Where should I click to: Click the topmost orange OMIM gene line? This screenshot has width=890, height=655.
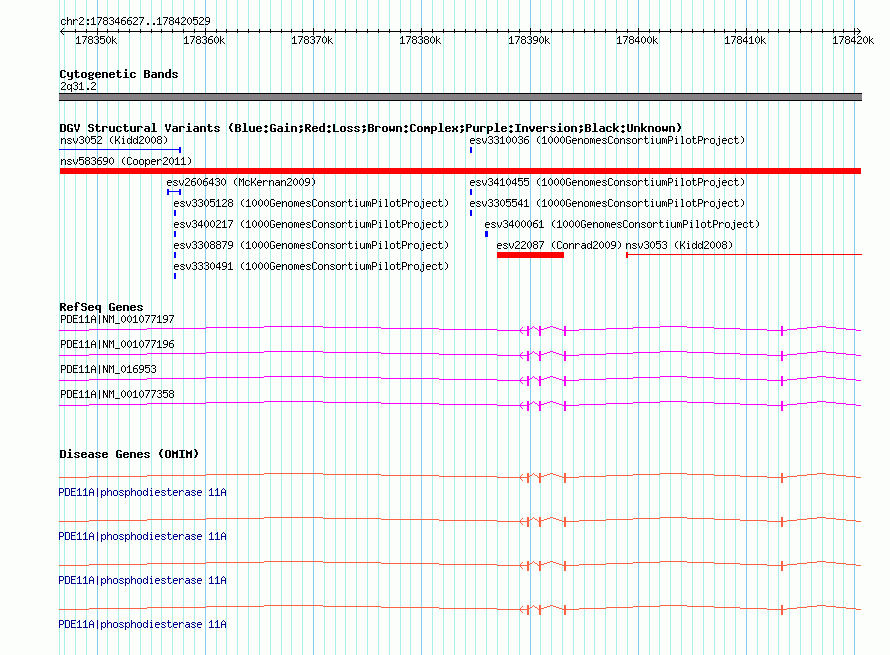(460, 476)
